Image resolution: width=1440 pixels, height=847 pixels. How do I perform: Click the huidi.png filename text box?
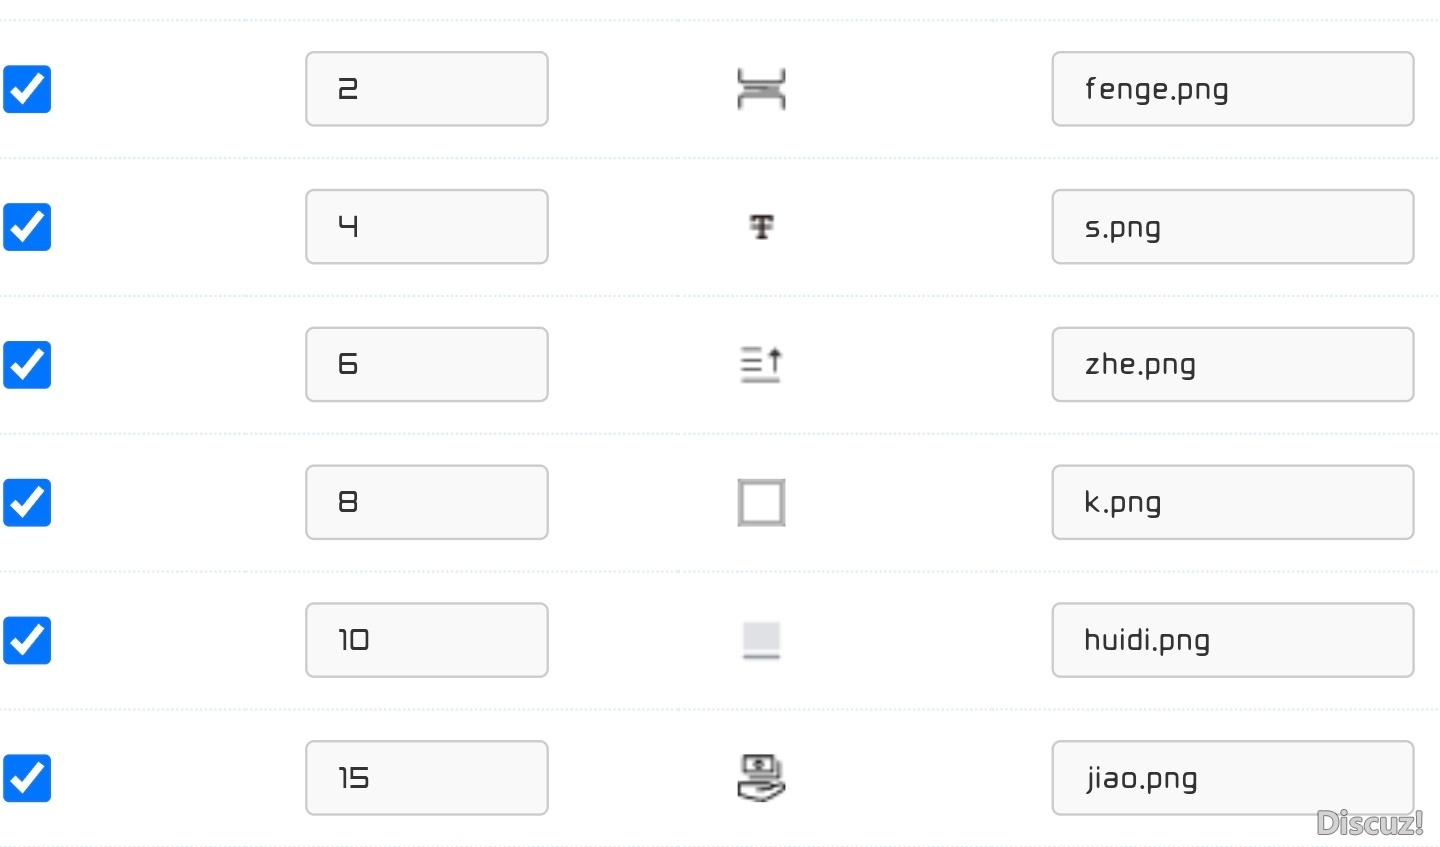(x=1232, y=640)
